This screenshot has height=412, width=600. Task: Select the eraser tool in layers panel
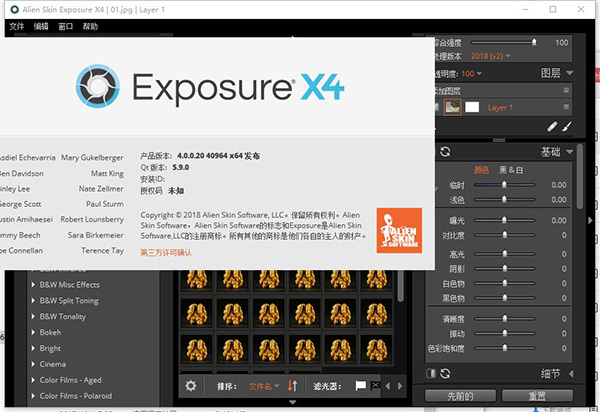tap(552, 127)
